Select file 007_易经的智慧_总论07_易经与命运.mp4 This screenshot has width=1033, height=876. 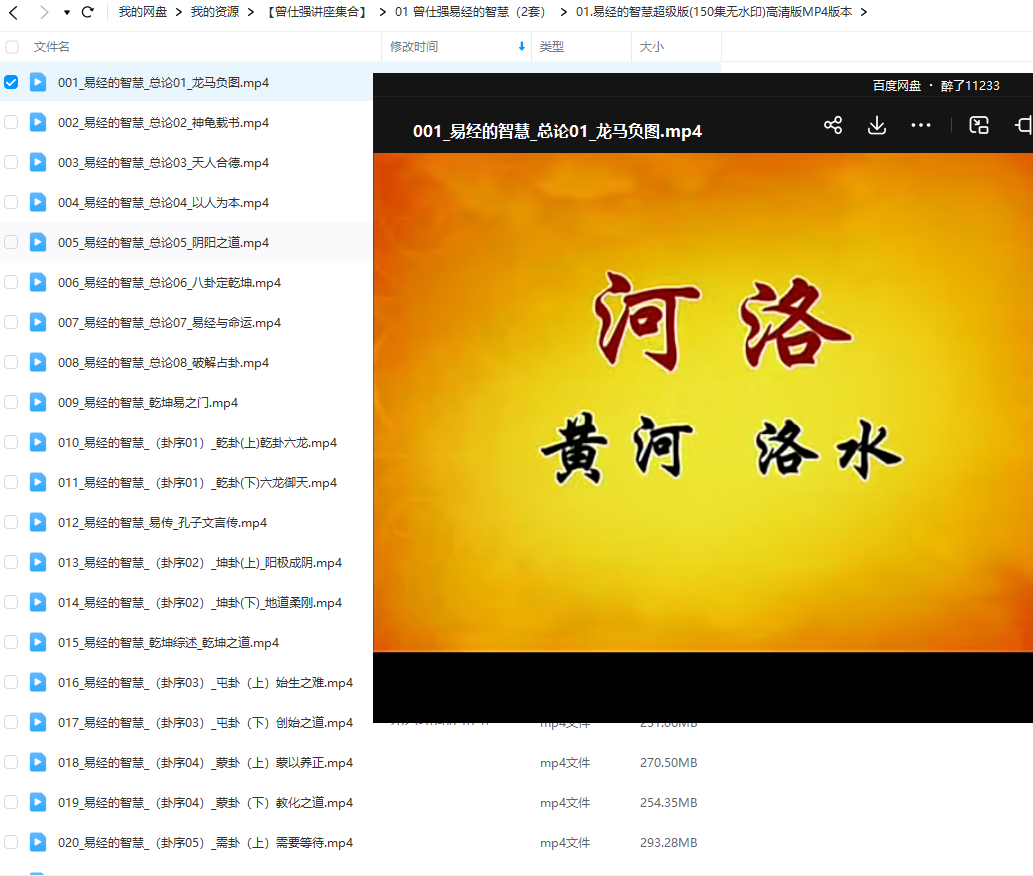coord(169,322)
